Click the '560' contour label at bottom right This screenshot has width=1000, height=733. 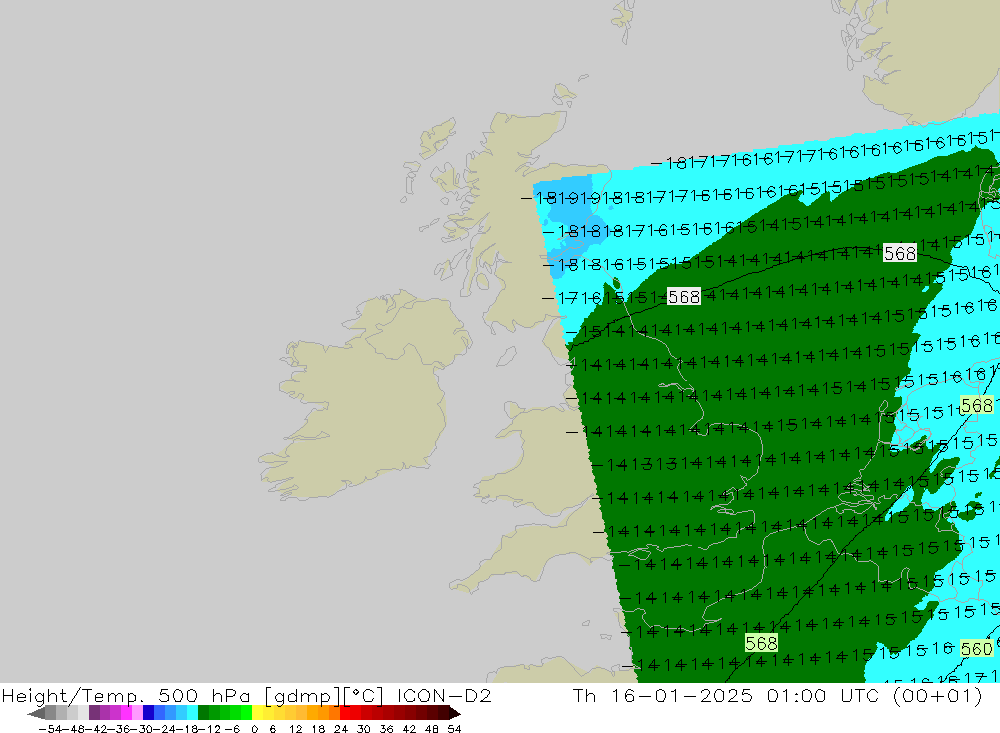point(976,649)
